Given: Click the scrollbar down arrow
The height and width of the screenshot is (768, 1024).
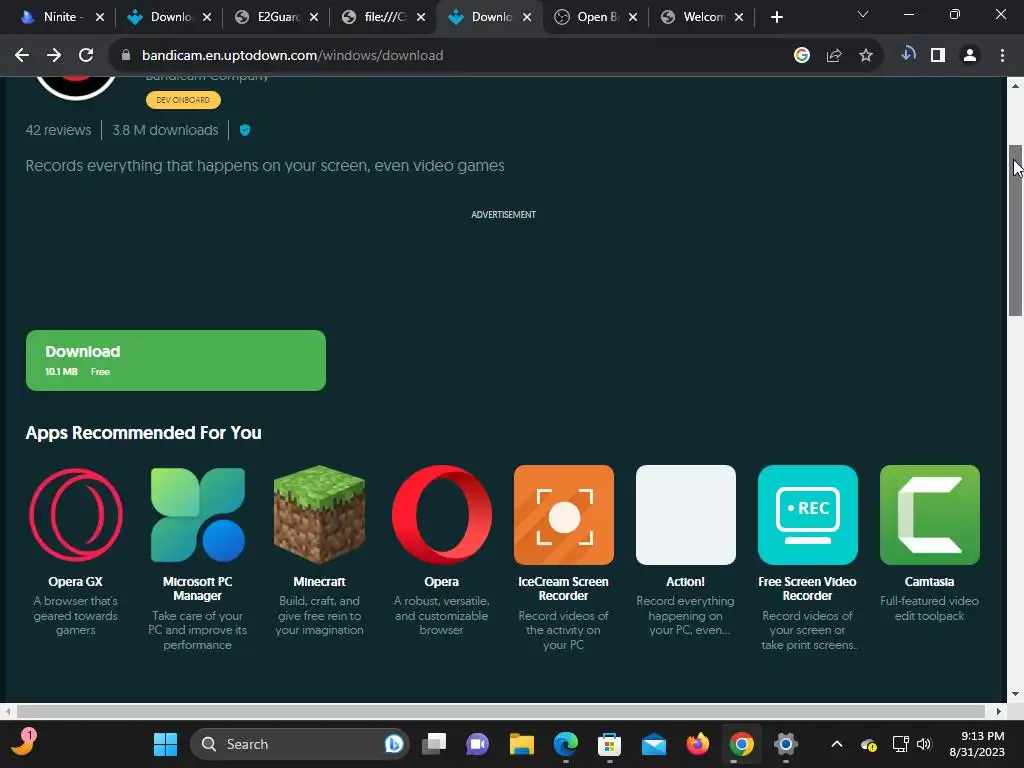Looking at the screenshot, I should [x=1016, y=694].
